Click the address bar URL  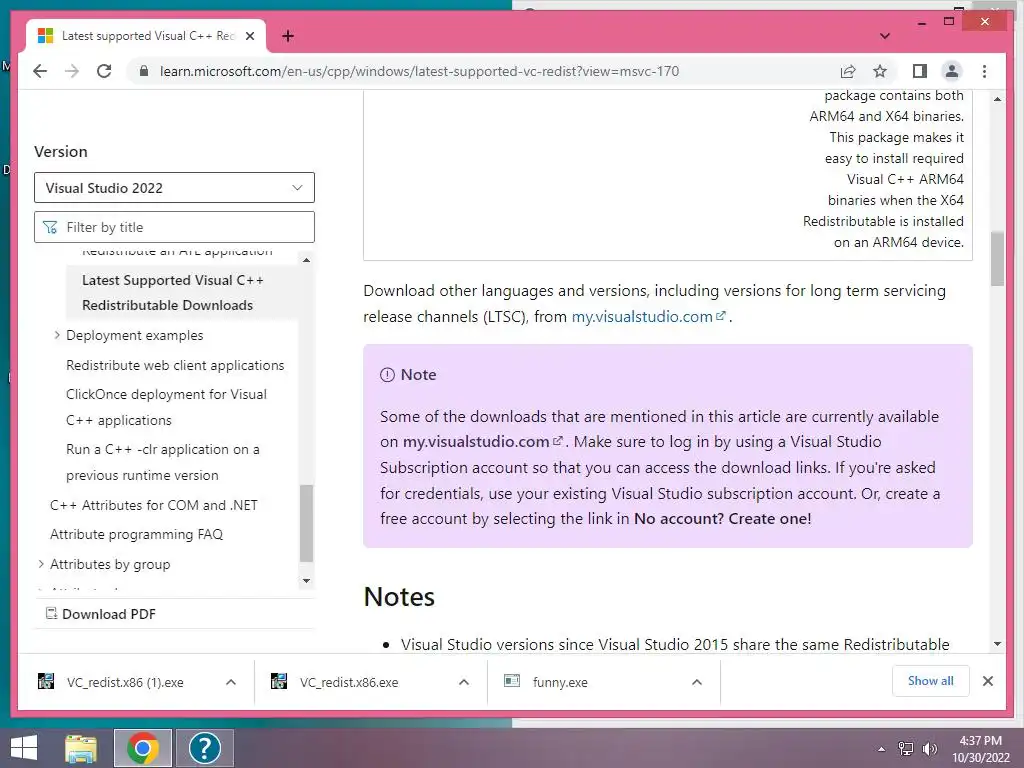(419, 71)
